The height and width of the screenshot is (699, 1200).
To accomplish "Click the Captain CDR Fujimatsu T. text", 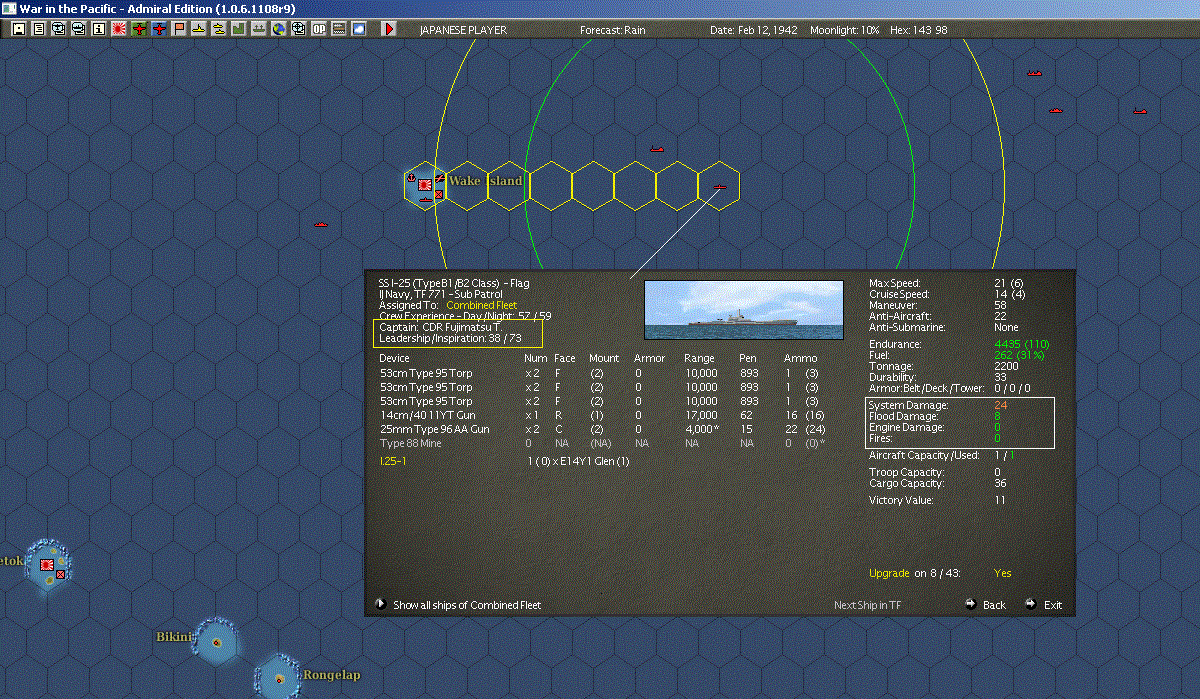I will [441, 327].
